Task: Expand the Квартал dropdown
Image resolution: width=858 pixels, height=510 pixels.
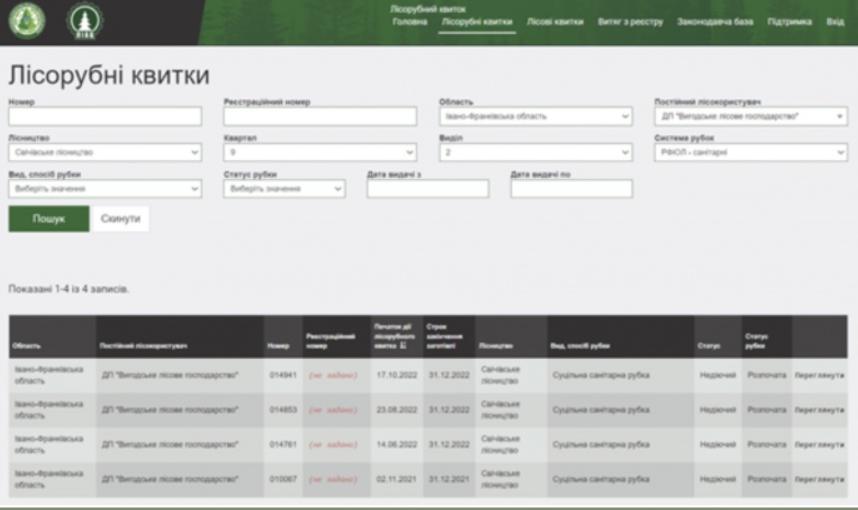Action: tap(320, 153)
